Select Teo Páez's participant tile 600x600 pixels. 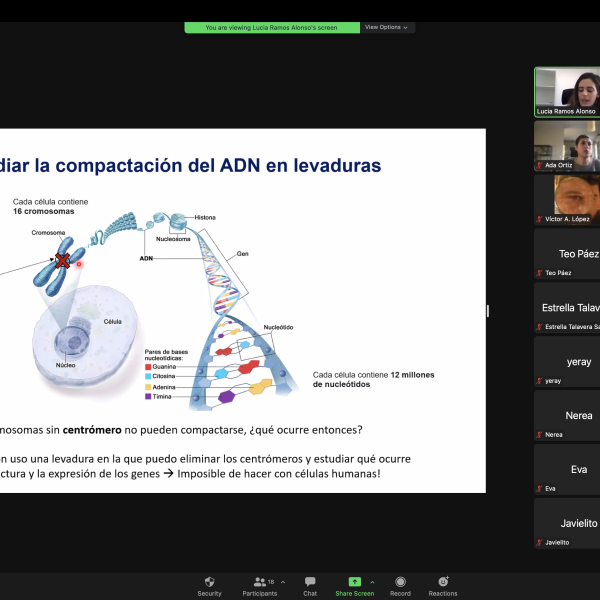(567, 253)
